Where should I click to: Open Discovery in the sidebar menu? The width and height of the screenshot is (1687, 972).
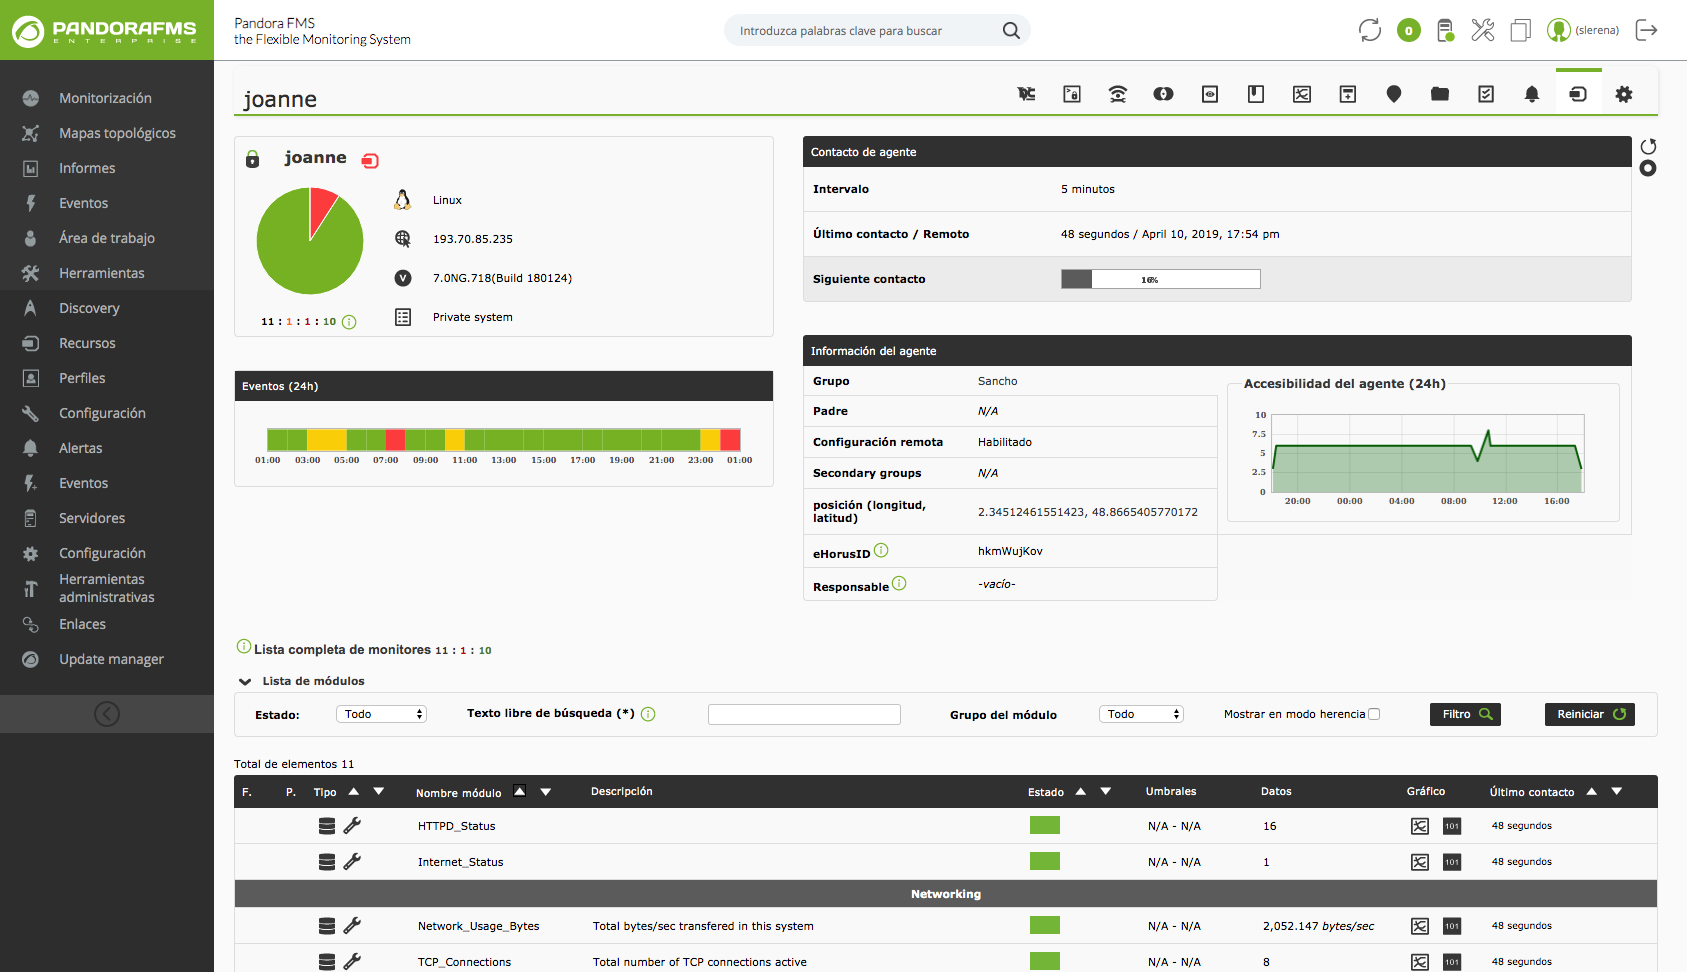coord(89,308)
